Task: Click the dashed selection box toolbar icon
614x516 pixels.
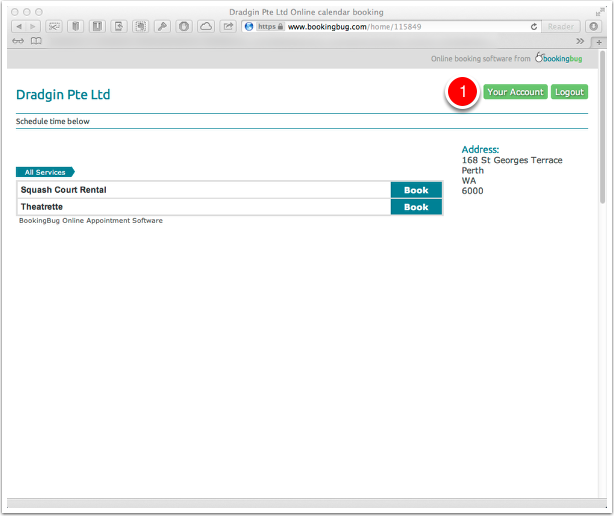Action: point(140,27)
